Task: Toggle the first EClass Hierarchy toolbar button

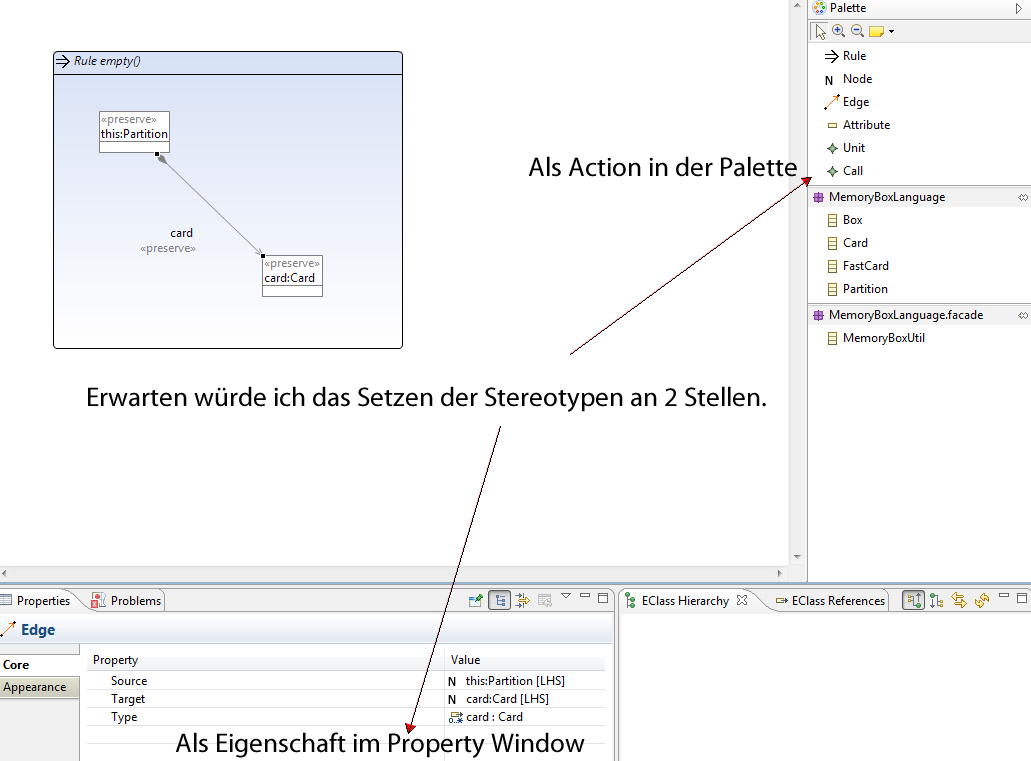Action: tap(913, 600)
